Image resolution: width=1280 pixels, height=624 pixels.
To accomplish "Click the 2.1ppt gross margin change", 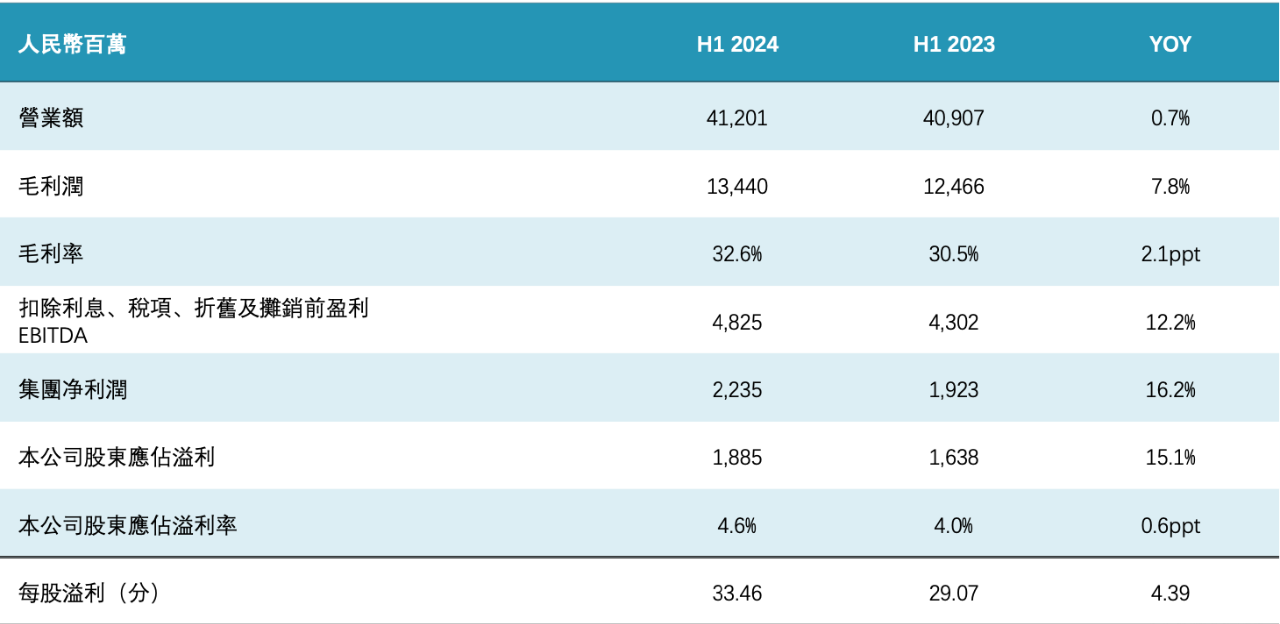I will coord(1170,254).
